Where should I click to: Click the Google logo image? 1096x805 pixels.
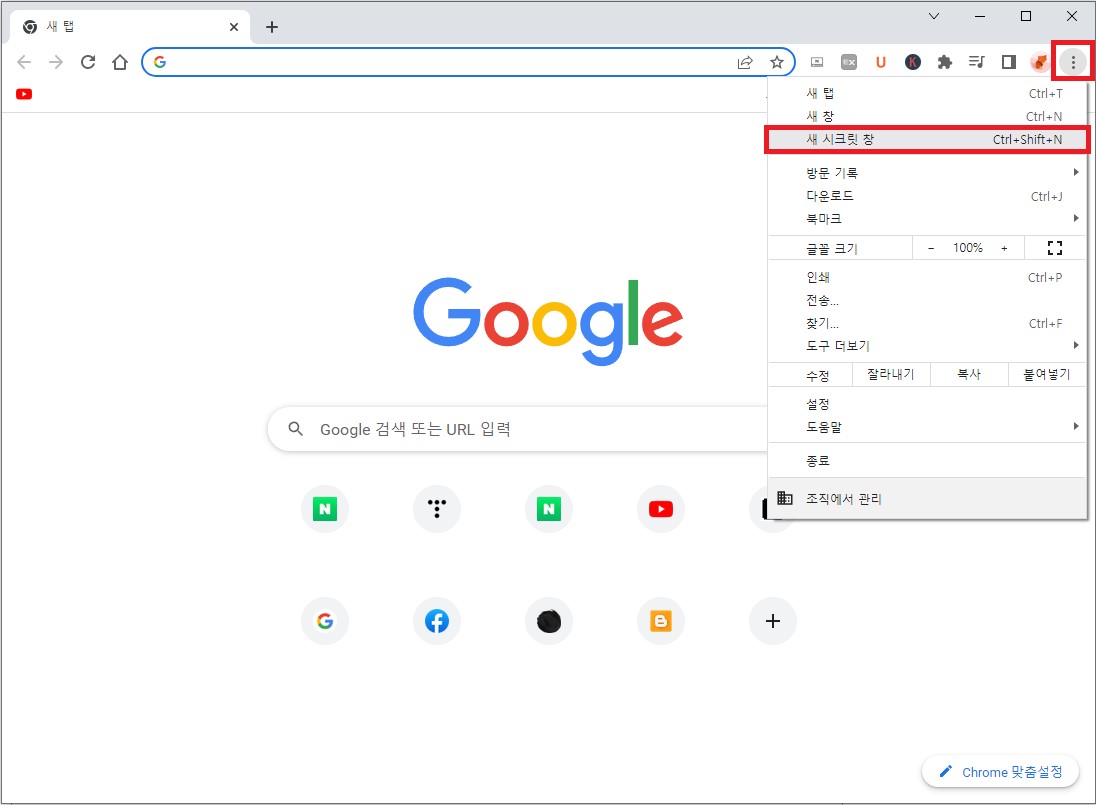(548, 320)
